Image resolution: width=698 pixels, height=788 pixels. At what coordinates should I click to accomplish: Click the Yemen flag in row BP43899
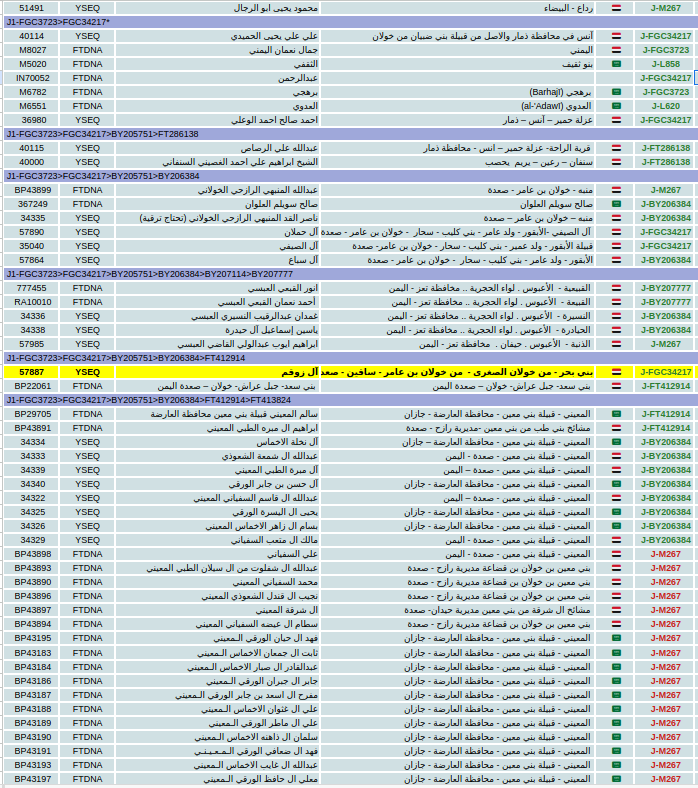coord(616,190)
